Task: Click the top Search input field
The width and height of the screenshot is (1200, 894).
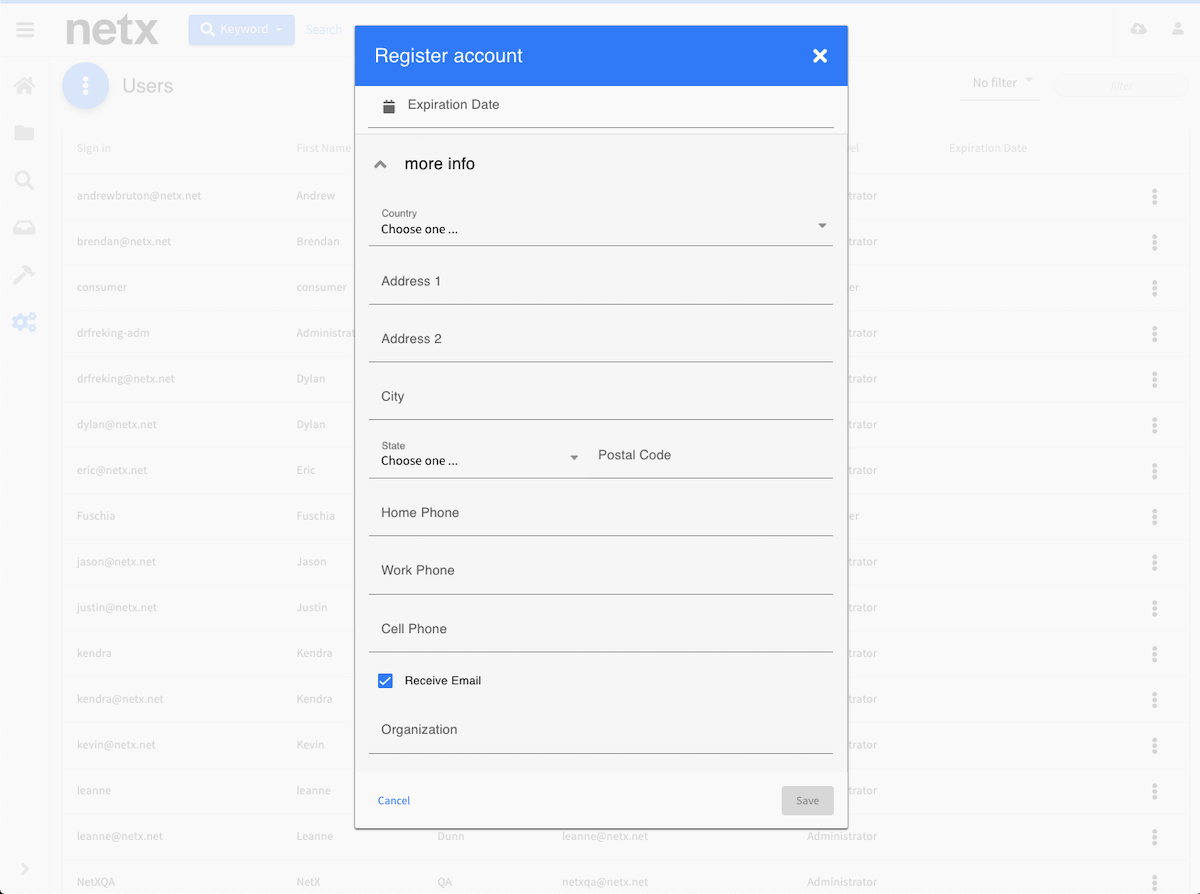Action: click(x=325, y=30)
